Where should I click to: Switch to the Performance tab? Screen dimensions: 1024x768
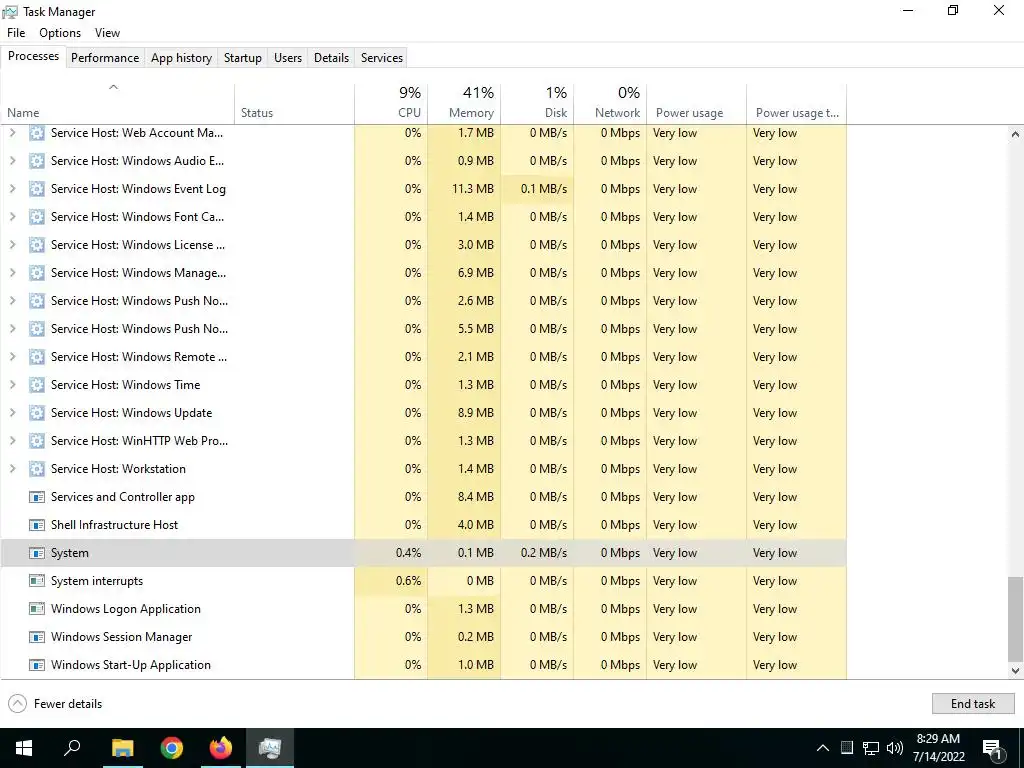(105, 57)
